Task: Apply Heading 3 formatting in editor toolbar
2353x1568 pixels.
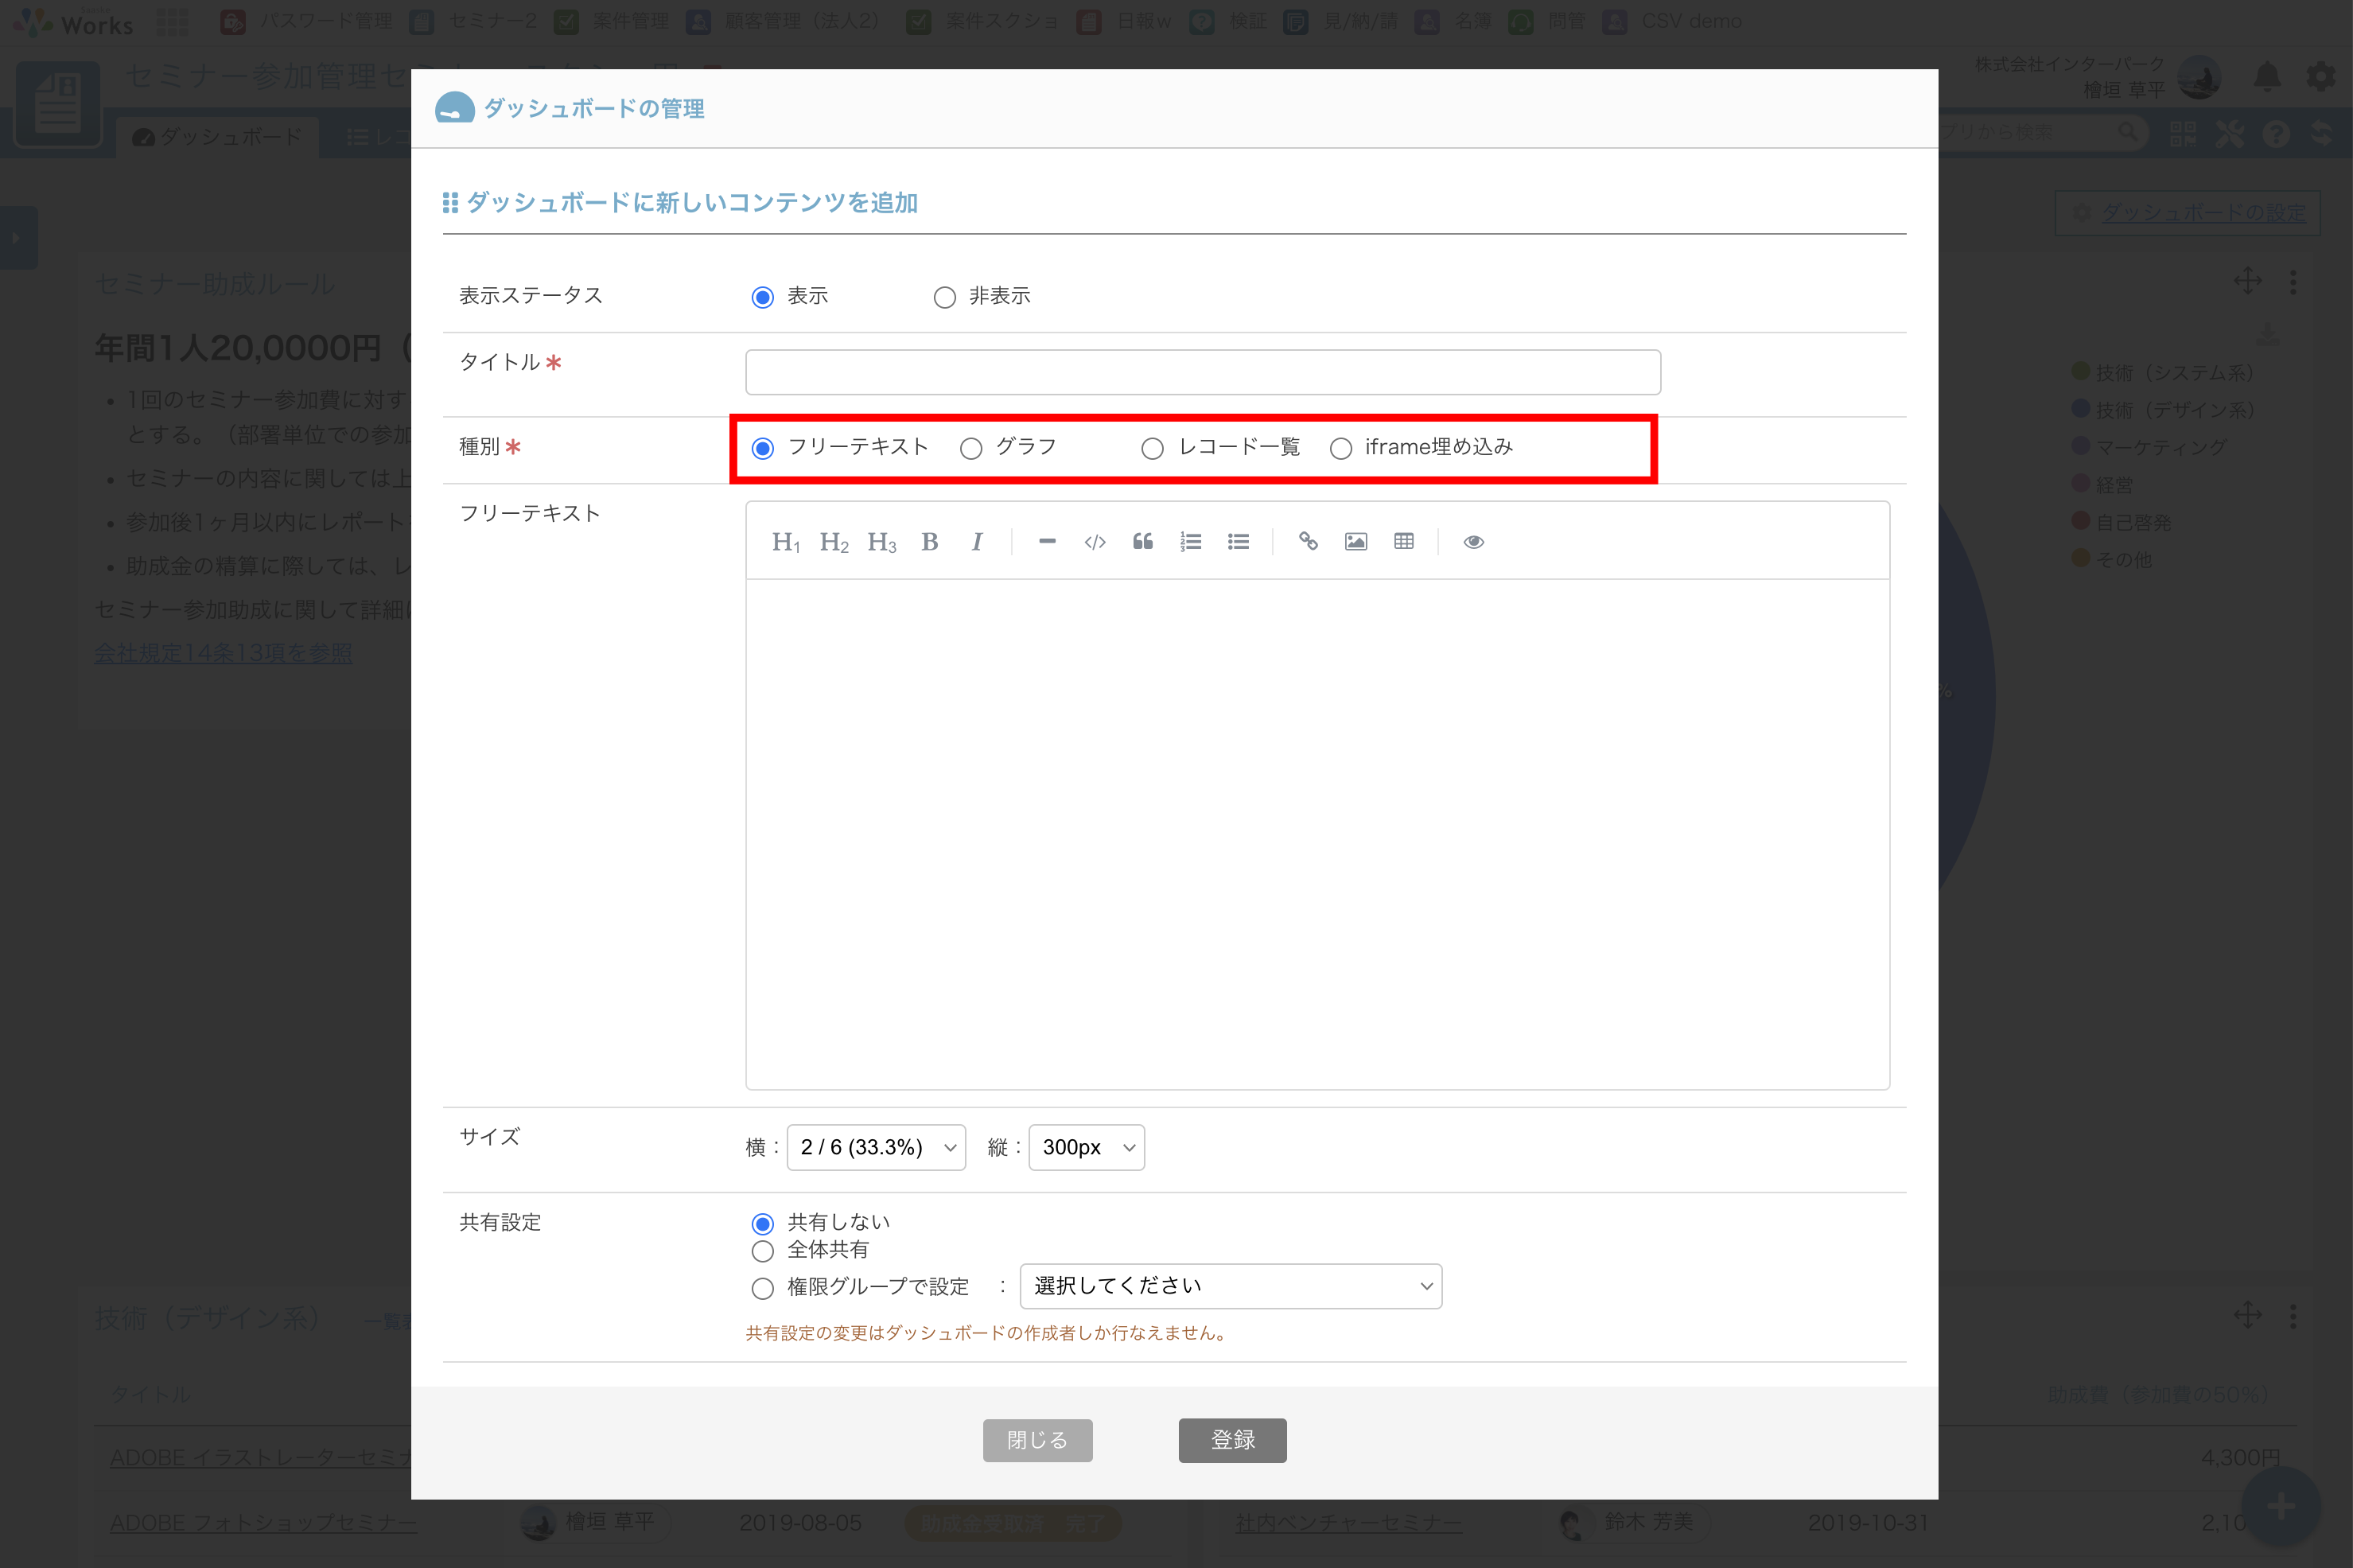Action: (881, 542)
